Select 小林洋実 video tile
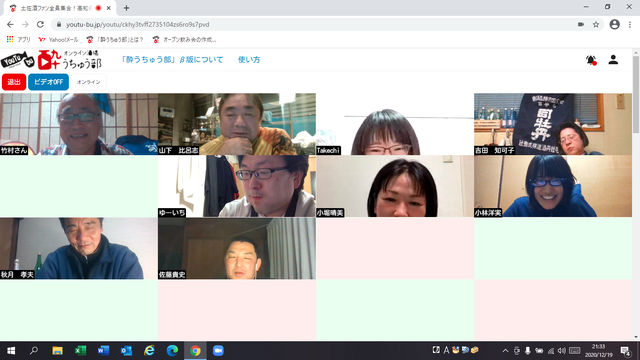Viewport: 640px width, 360px height. [x=553, y=186]
